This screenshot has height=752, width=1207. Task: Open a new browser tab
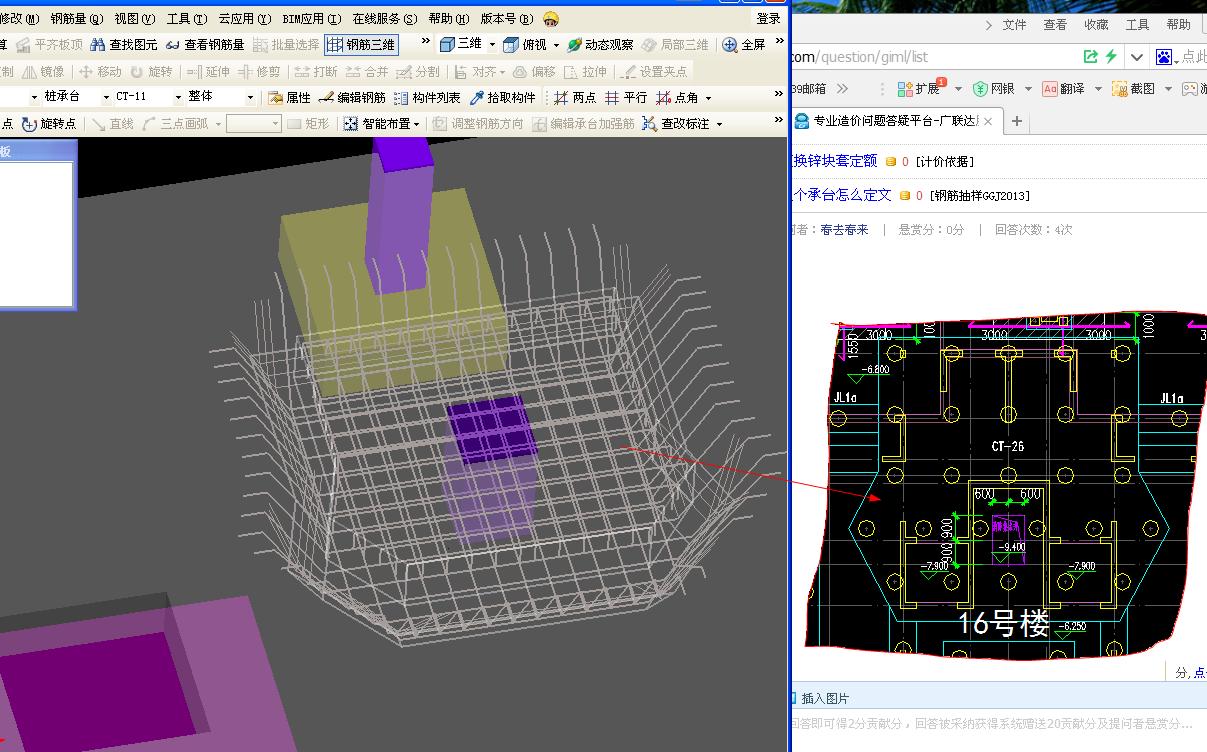1016,121
